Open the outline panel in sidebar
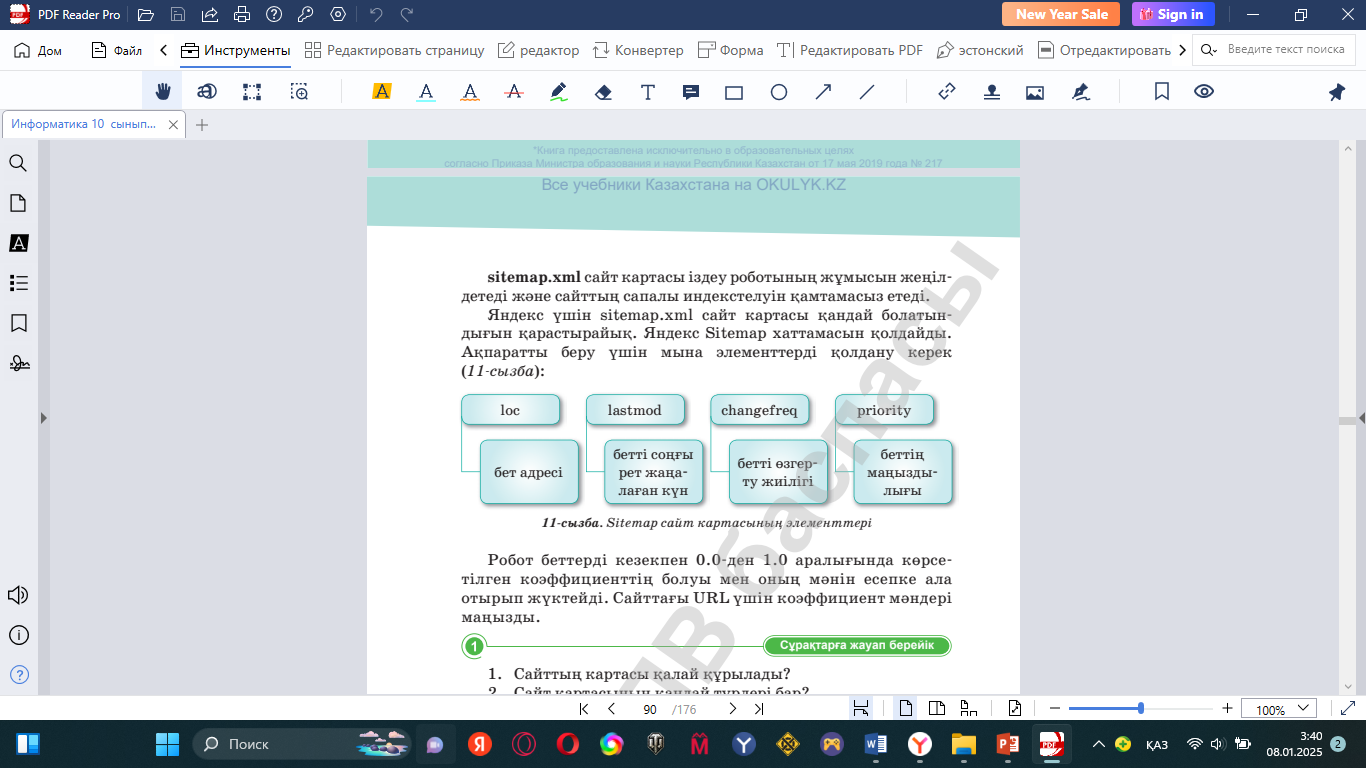The width and height of the screenshot is (1366, 768). pos(18,283)
